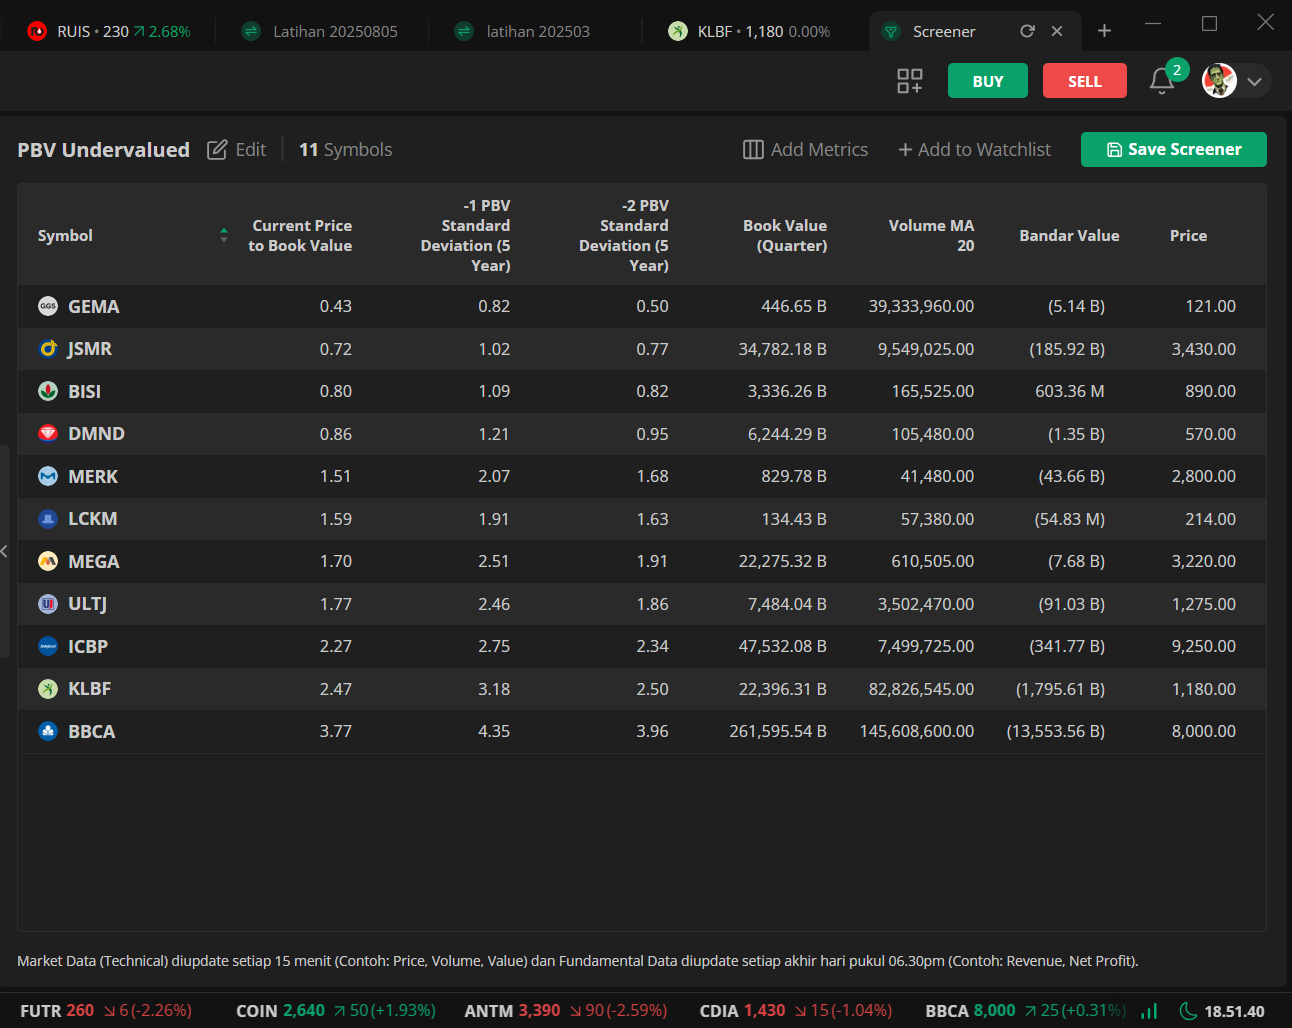Open the BBCA symbol in table

(92, 731)
